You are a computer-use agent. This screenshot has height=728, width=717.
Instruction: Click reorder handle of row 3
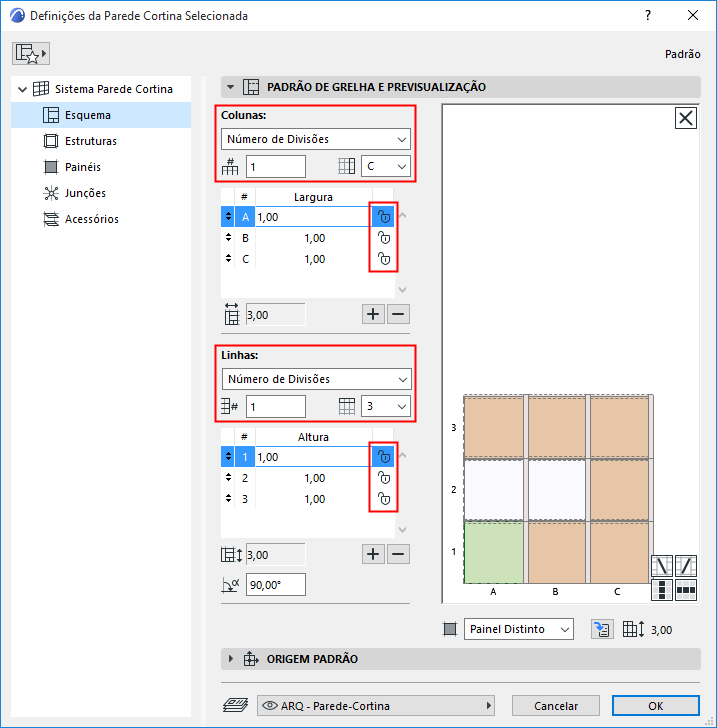228,499
